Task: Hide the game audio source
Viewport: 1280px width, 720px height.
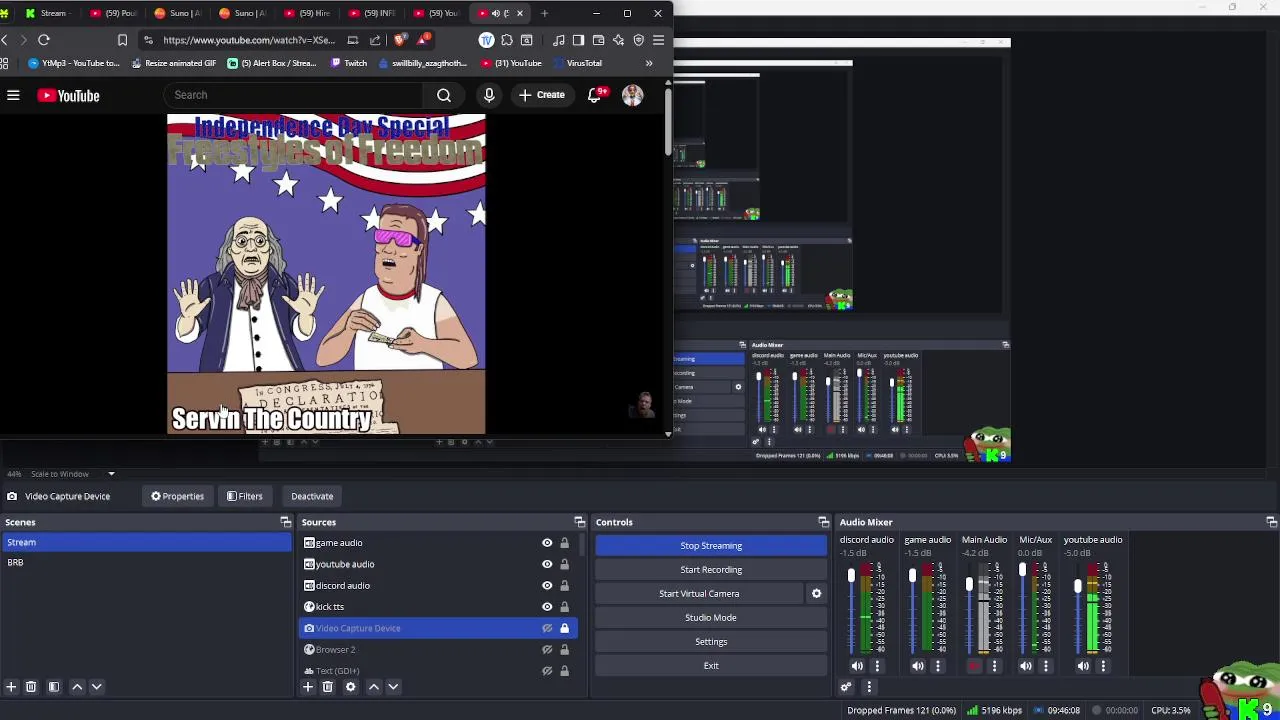Action: coord(547,543)
